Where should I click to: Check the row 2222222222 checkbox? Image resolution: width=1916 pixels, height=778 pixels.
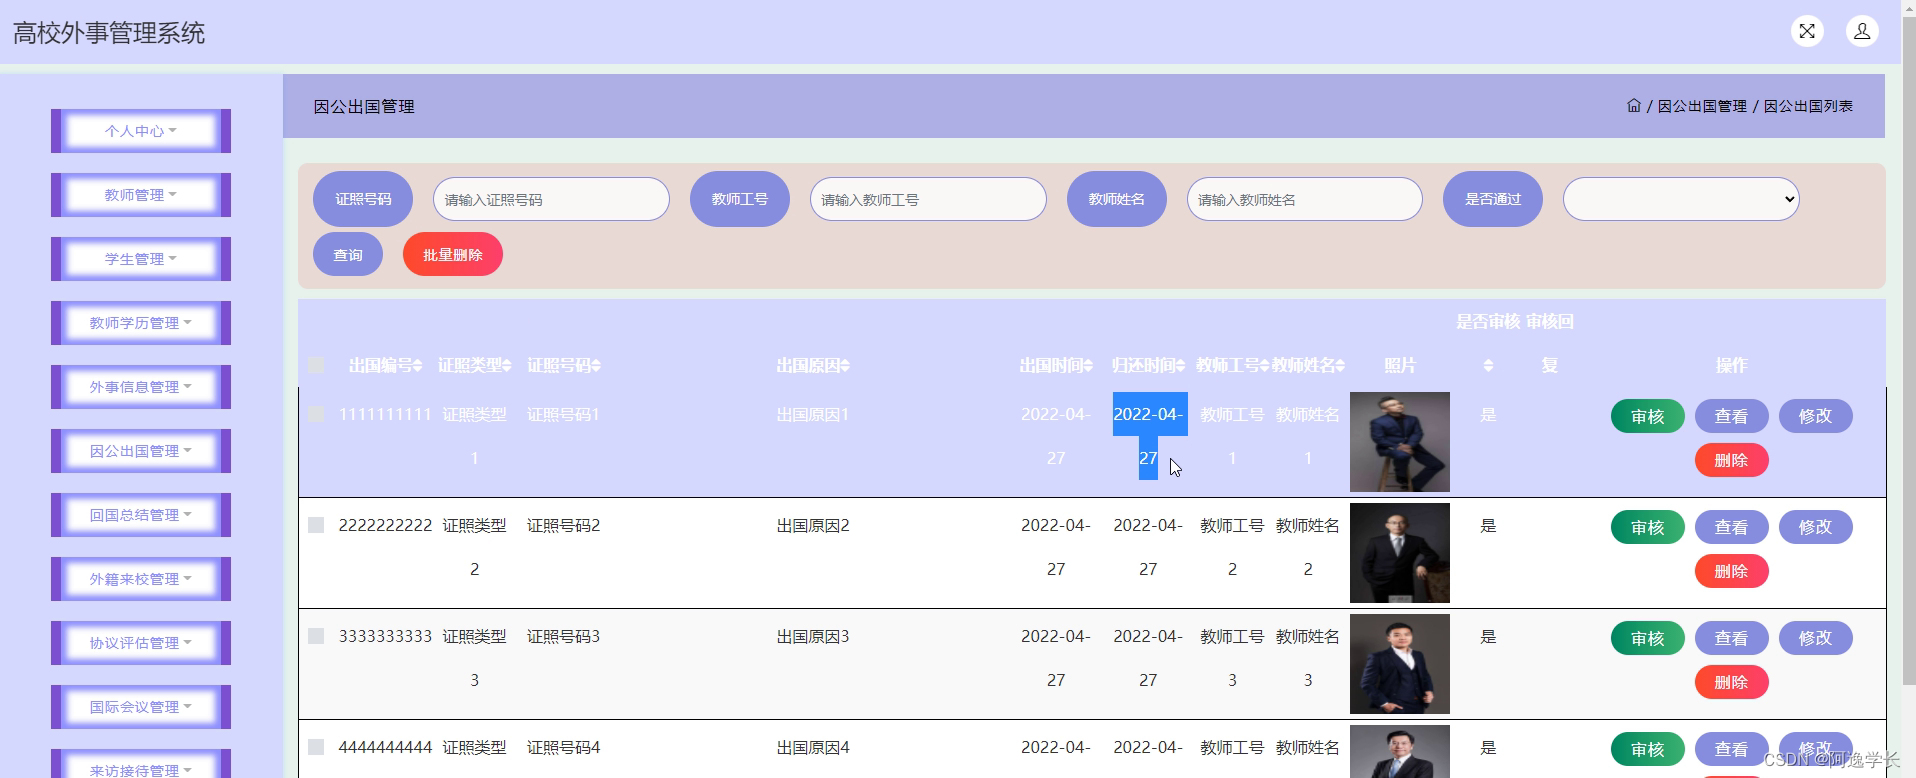click(x=316, y=525)
